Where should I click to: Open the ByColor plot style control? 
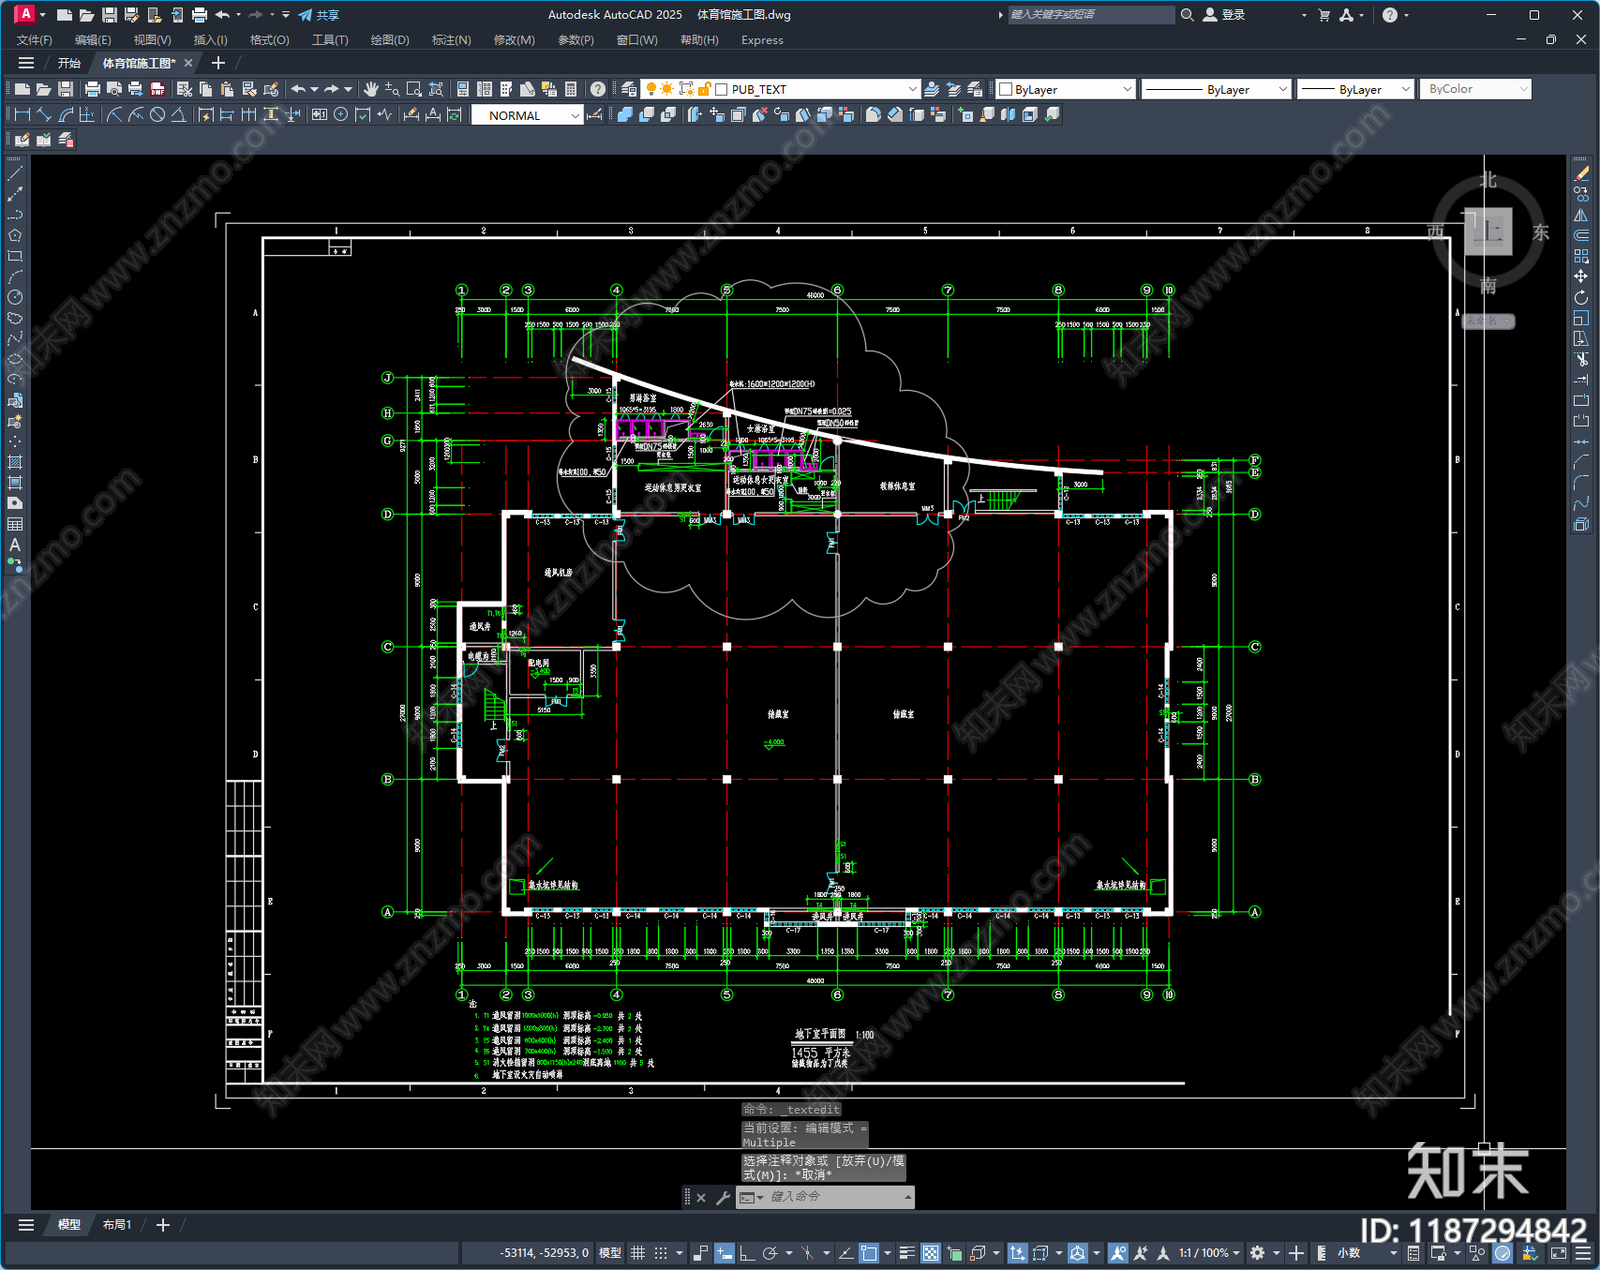[1475, 89]
